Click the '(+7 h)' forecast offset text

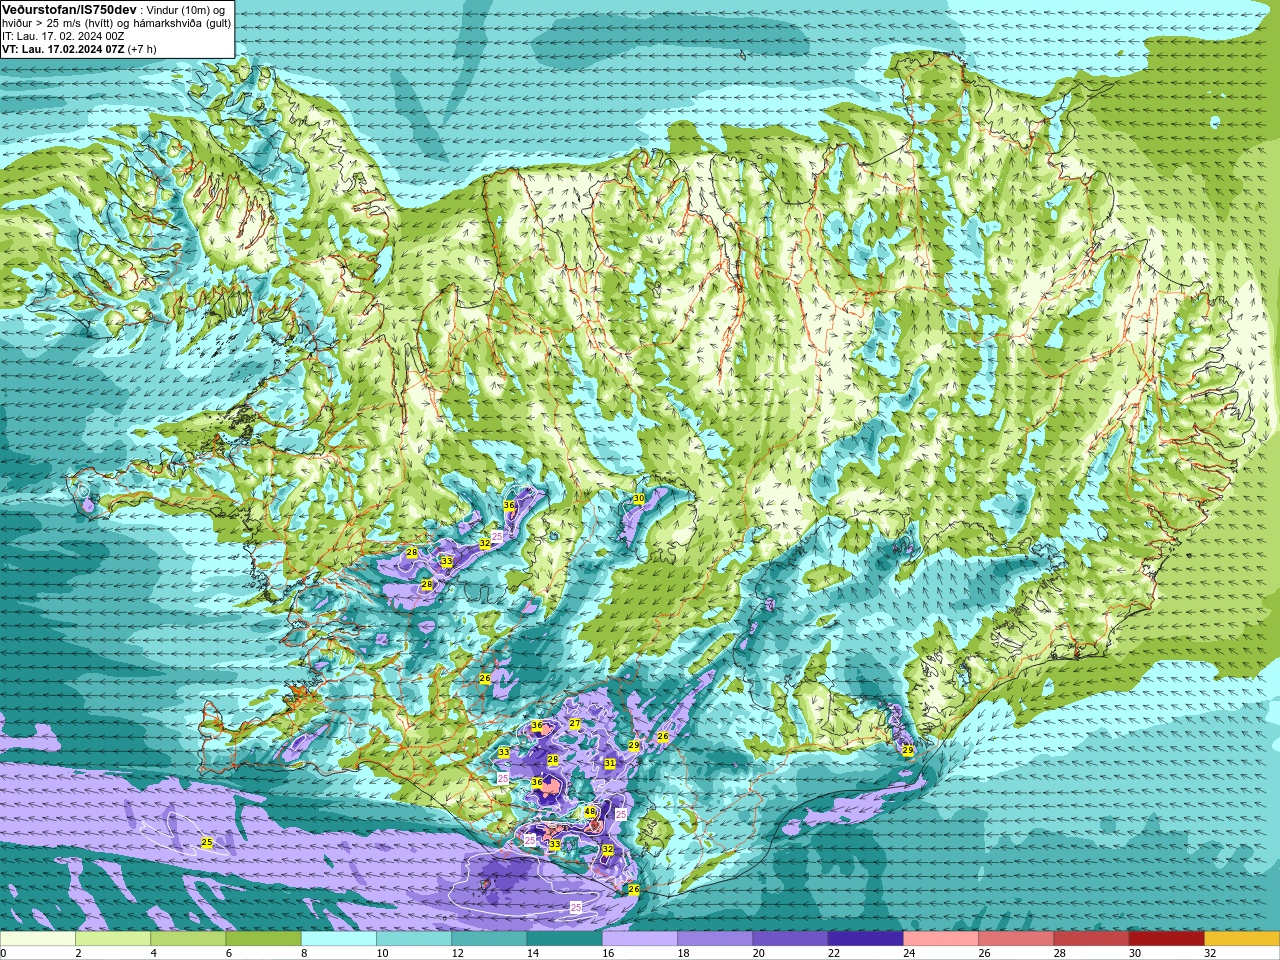142,49
